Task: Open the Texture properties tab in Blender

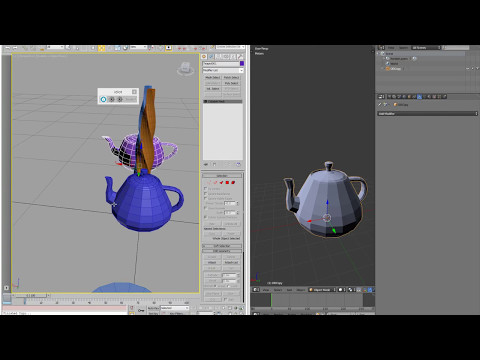Action: click(x=434, y=97)
